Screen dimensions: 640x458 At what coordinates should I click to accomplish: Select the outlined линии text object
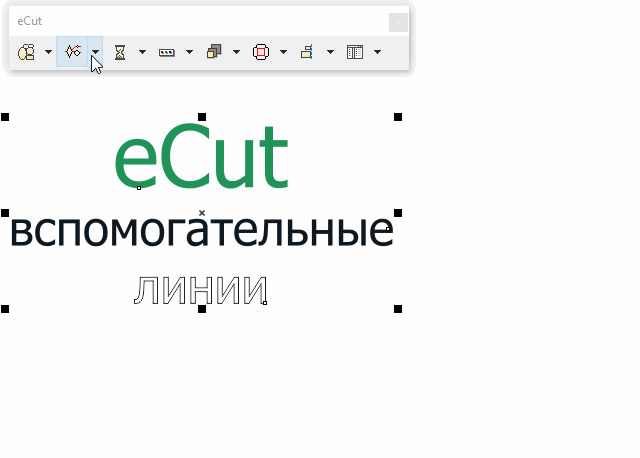[201, 290]
